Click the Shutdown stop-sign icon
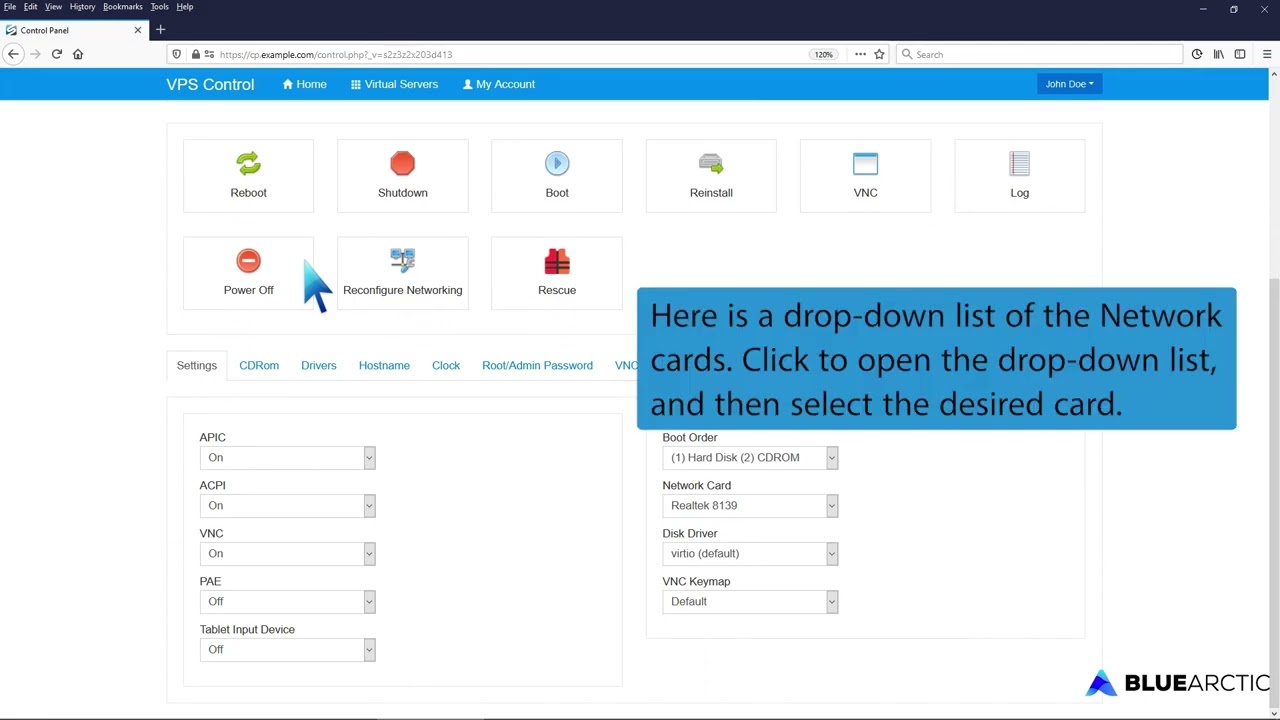Screen dimensions: 1280x720 coord(402,163)
